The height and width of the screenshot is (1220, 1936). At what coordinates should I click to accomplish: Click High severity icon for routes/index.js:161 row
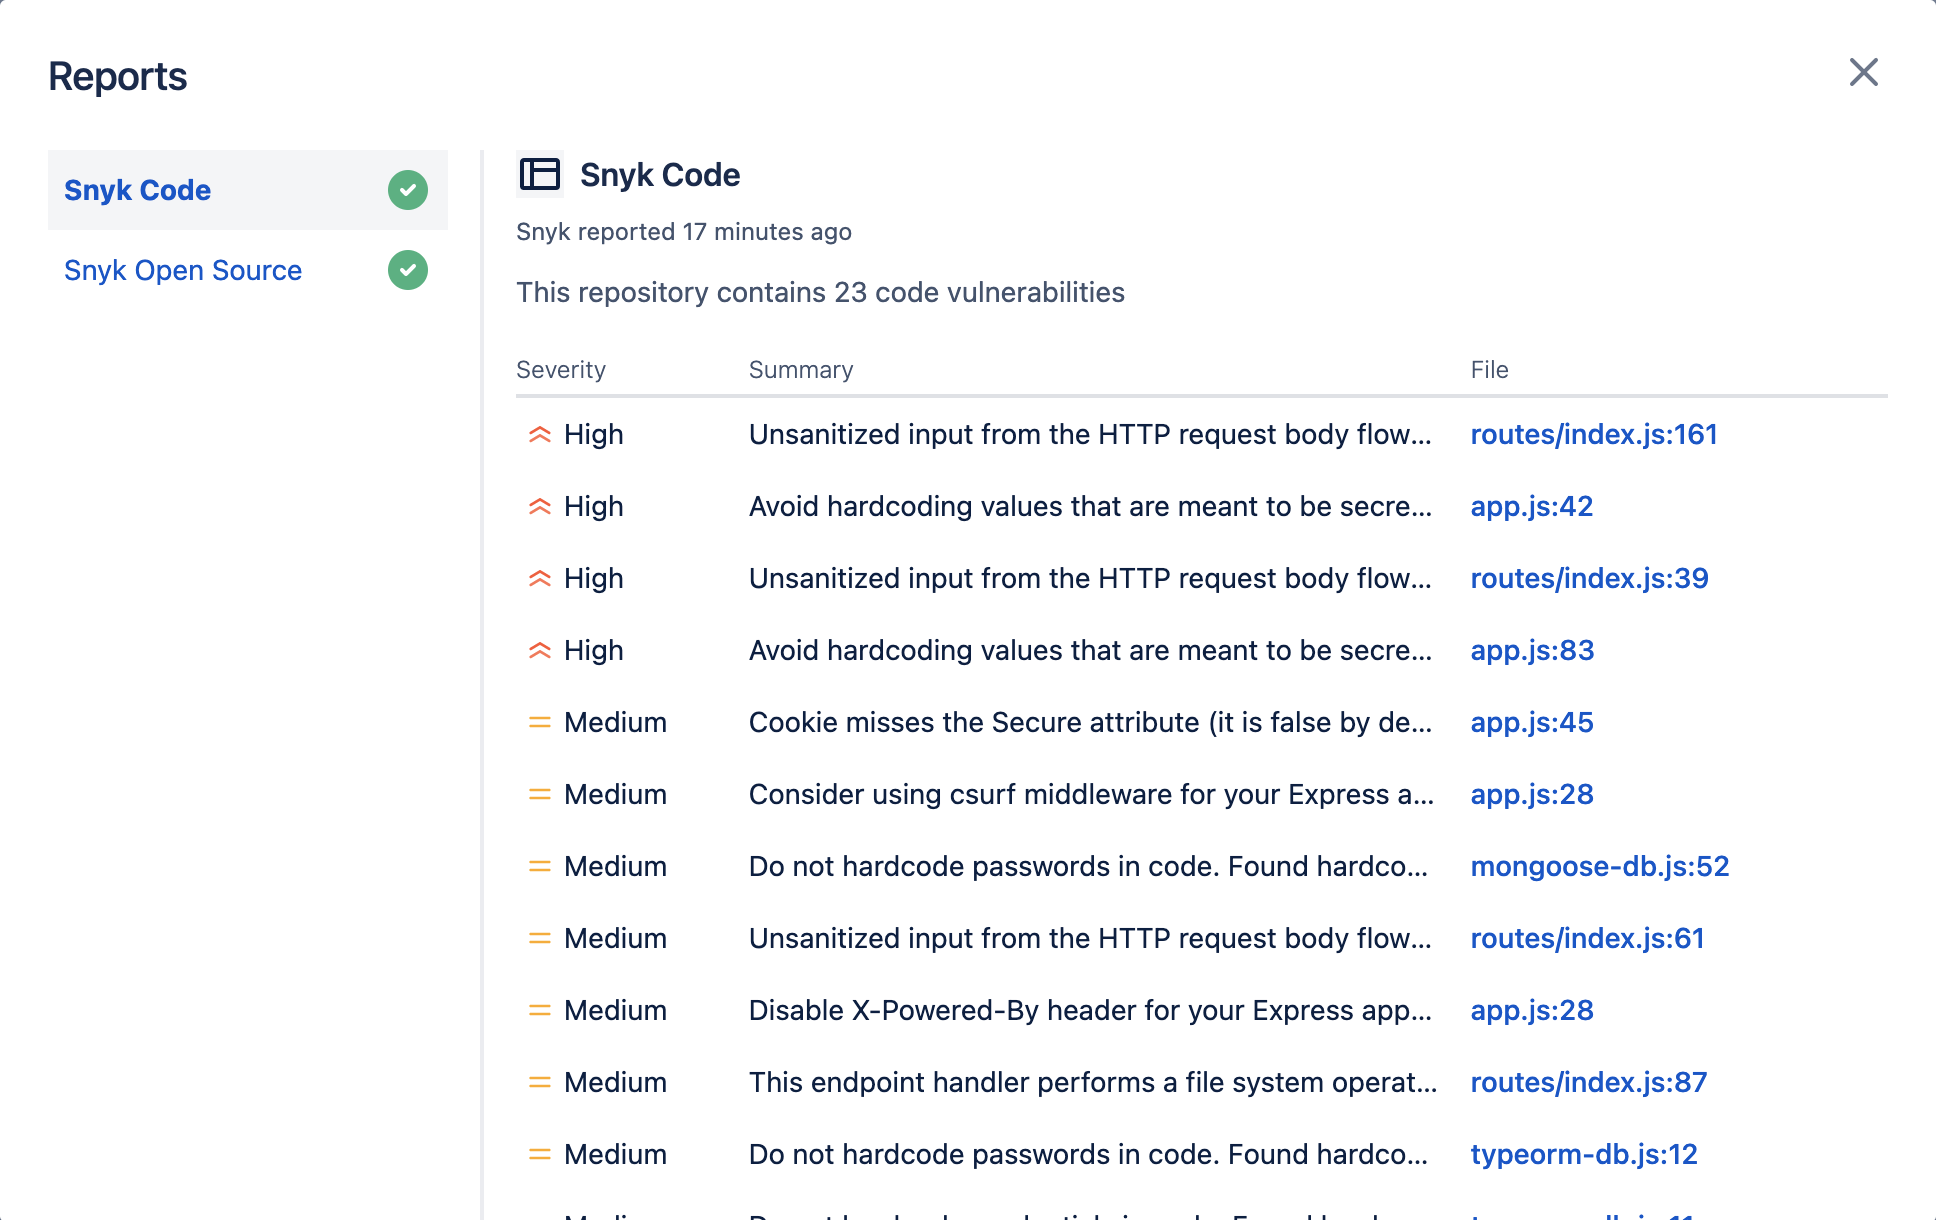540,434
